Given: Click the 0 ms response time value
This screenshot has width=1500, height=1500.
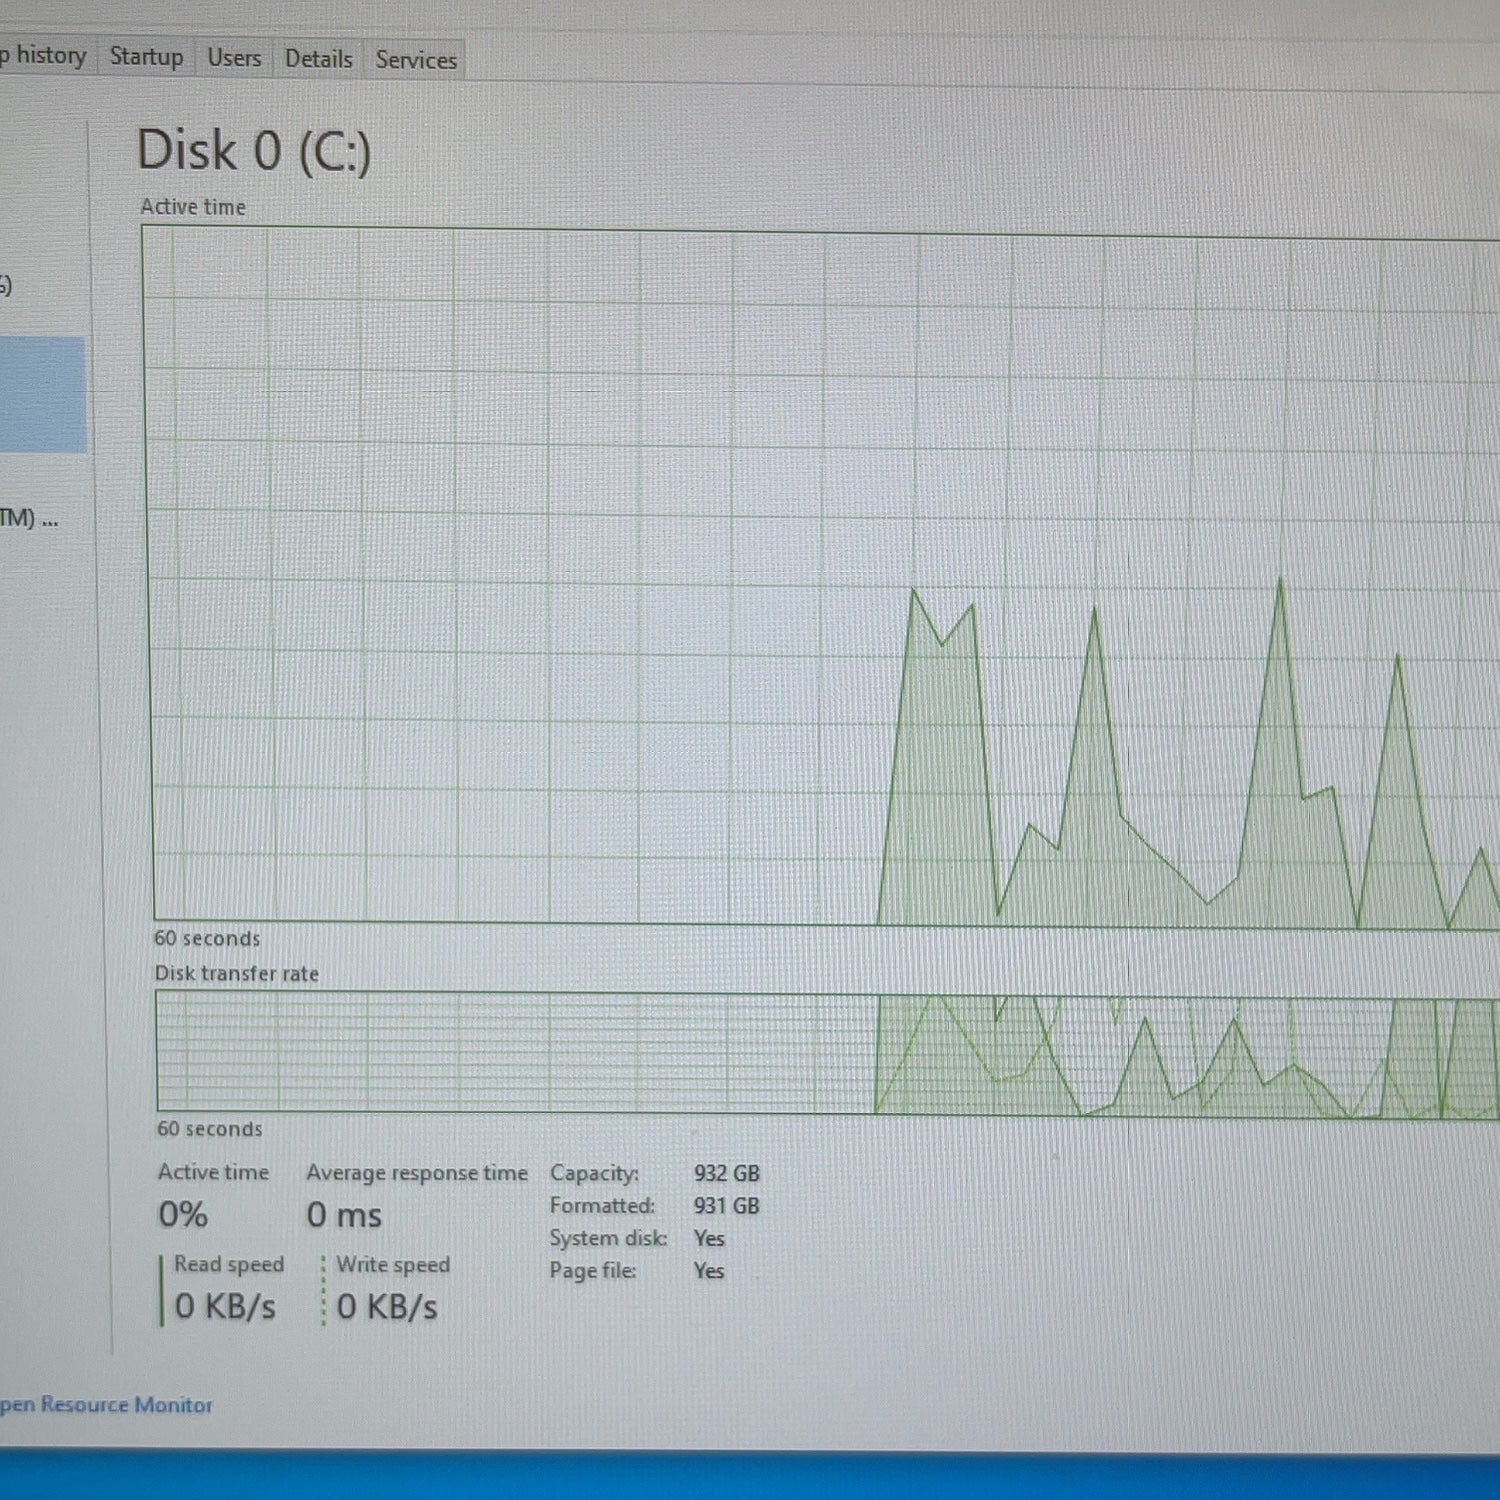Looking at the screenshot, I should click(x=344, y=1215).
